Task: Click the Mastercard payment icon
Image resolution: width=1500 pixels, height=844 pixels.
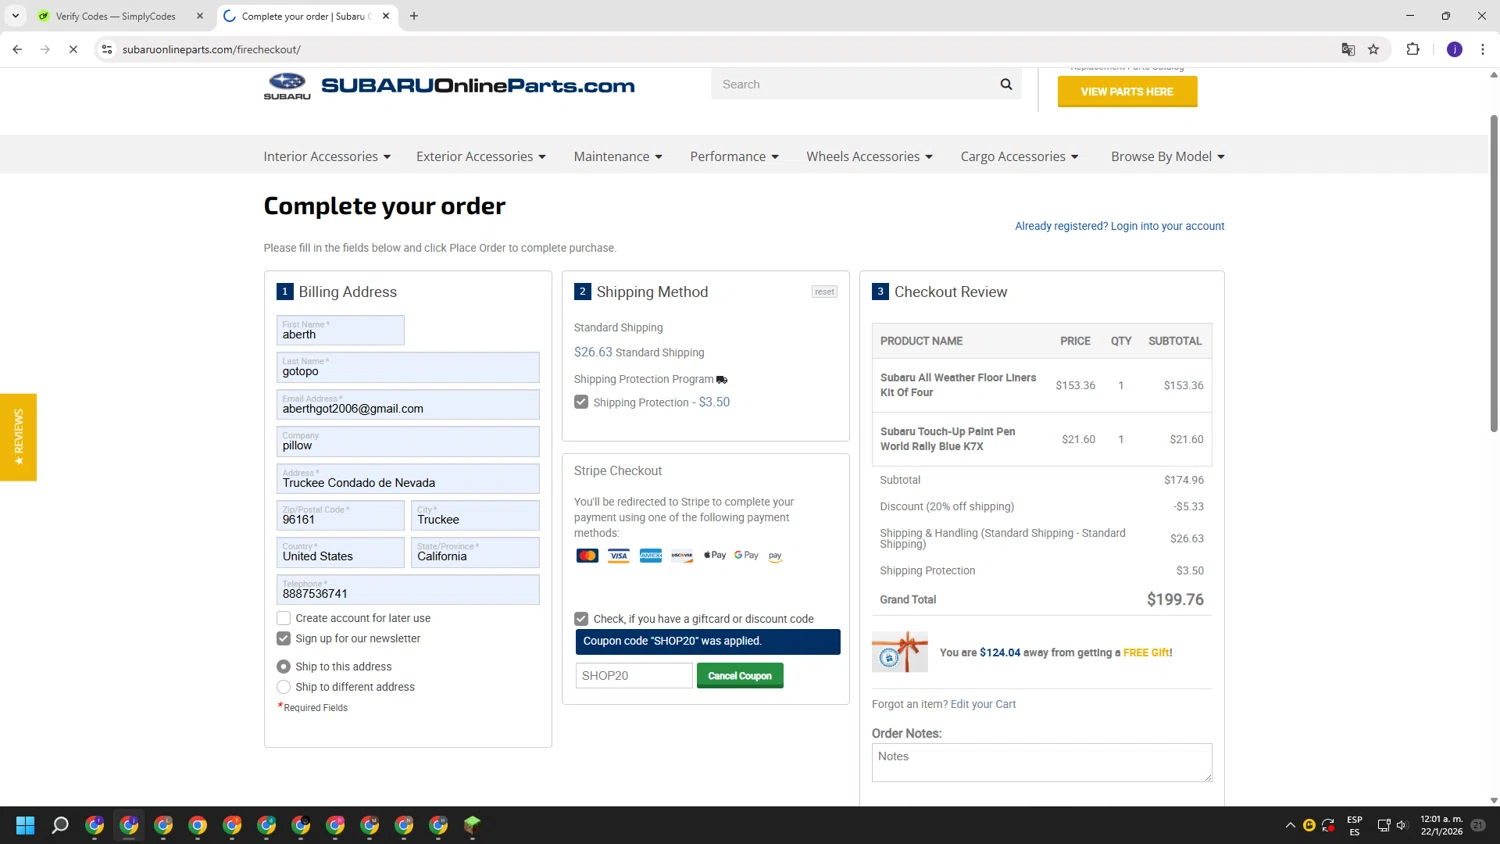Action: [x=587, y=556]
